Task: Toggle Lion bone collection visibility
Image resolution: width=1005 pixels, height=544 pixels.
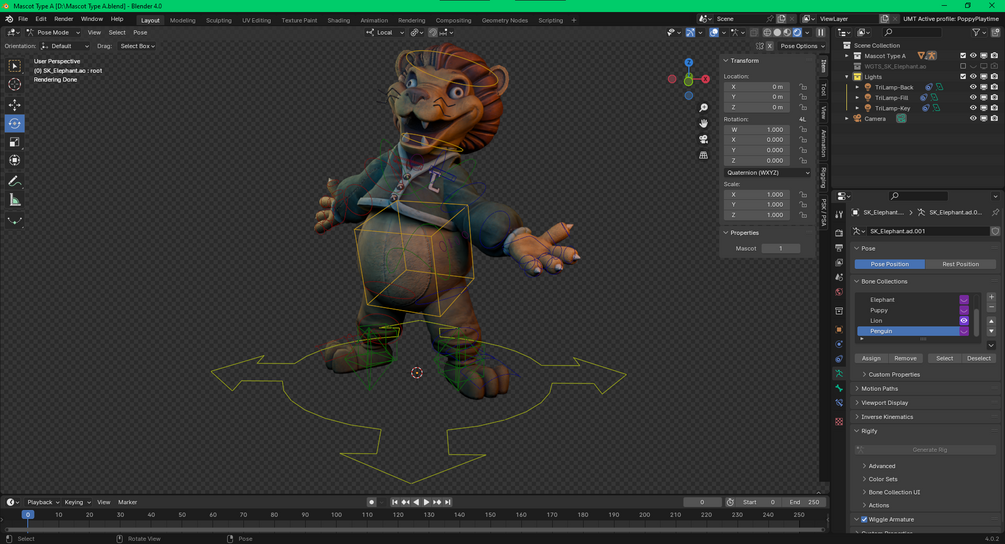Action: (964, 320)
